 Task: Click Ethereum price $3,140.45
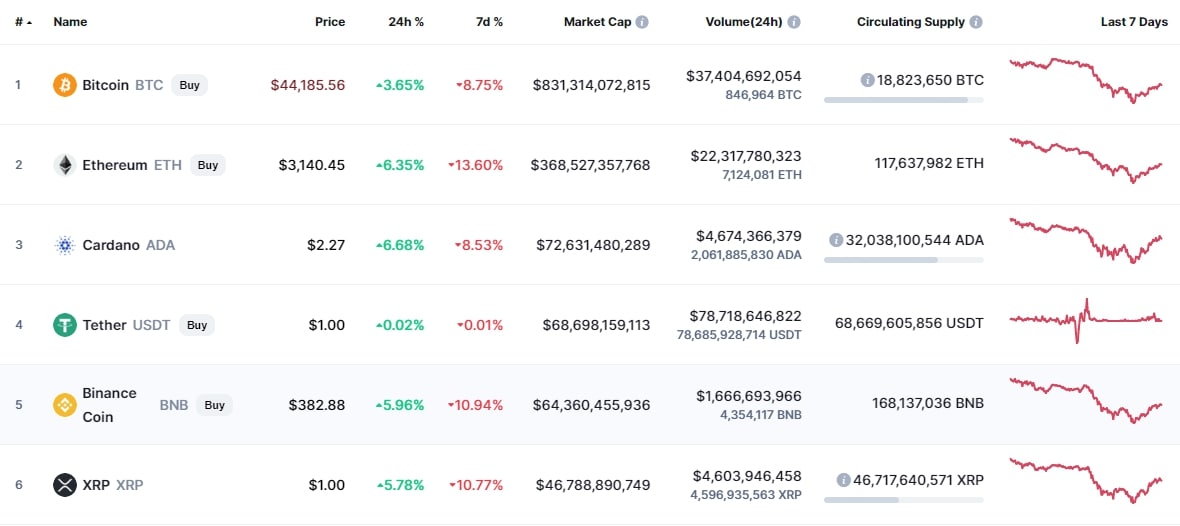[312, 165]
